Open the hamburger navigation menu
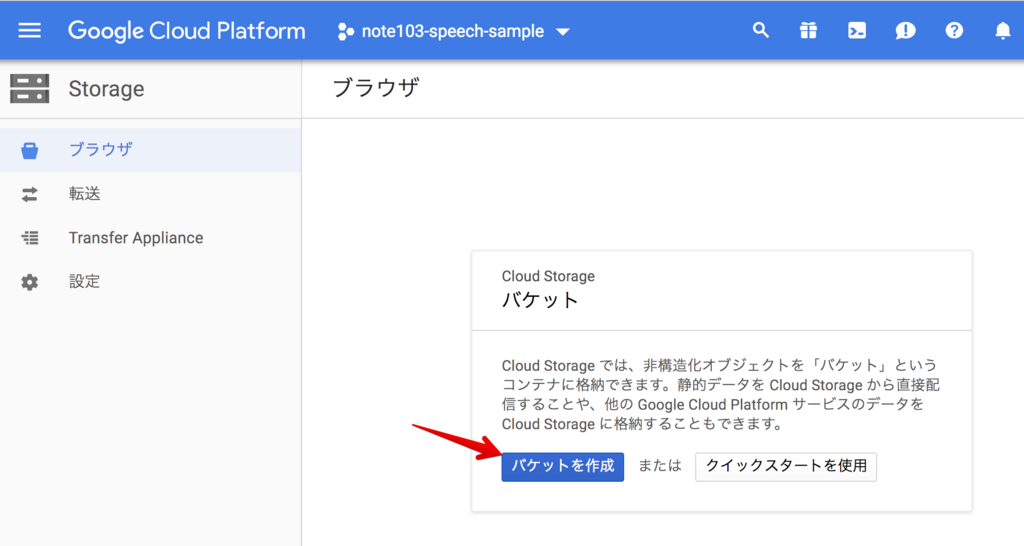This screenshot has height=546, width=1024. pos(29,31)
